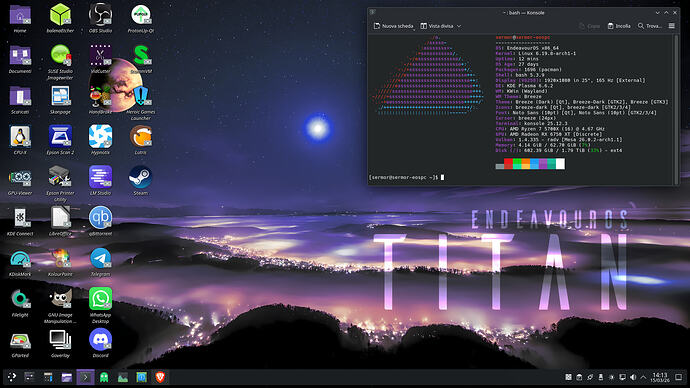Click the white color block in terminal

[x=560, y=164]
